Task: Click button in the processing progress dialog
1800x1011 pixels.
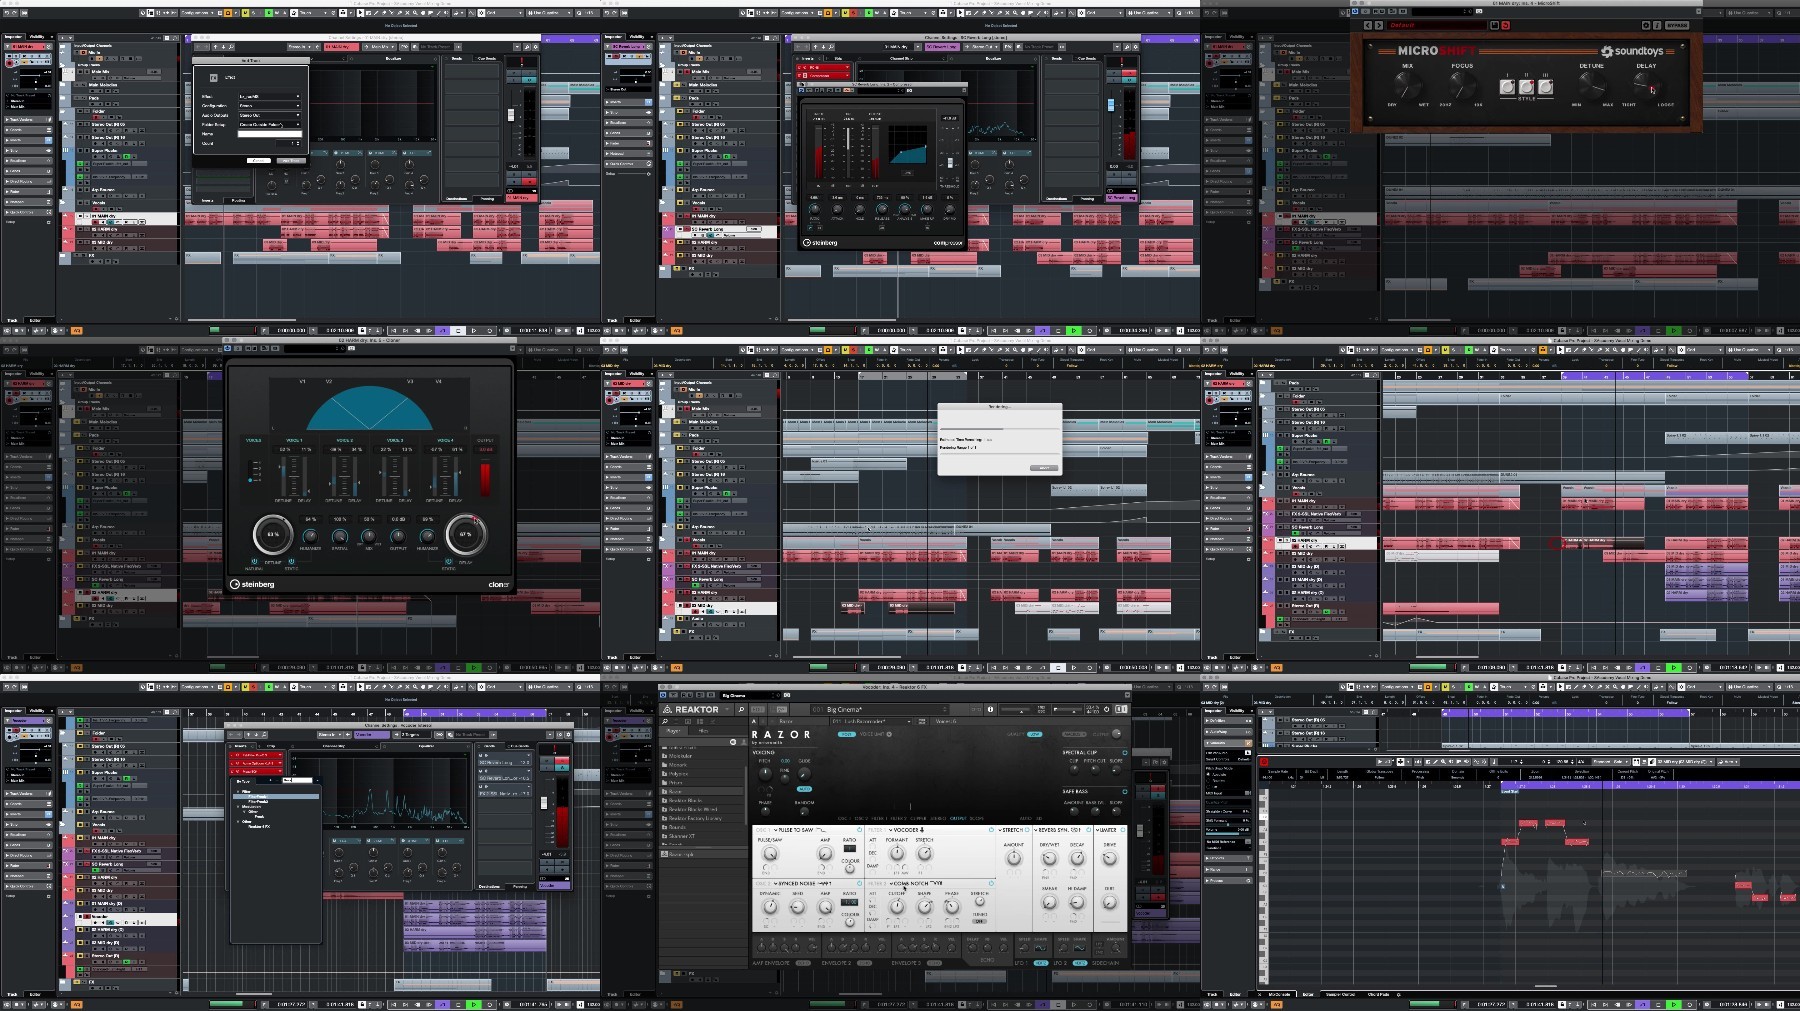Action: coord(1044,468)
